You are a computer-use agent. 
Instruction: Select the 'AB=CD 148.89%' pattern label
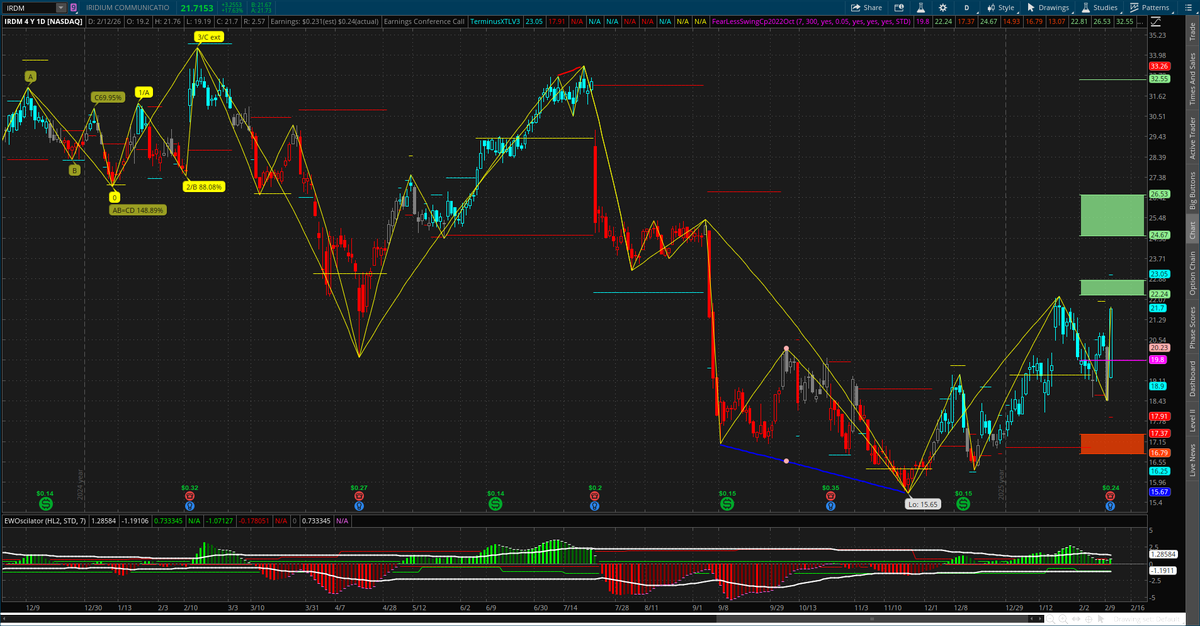coord(138,210)
